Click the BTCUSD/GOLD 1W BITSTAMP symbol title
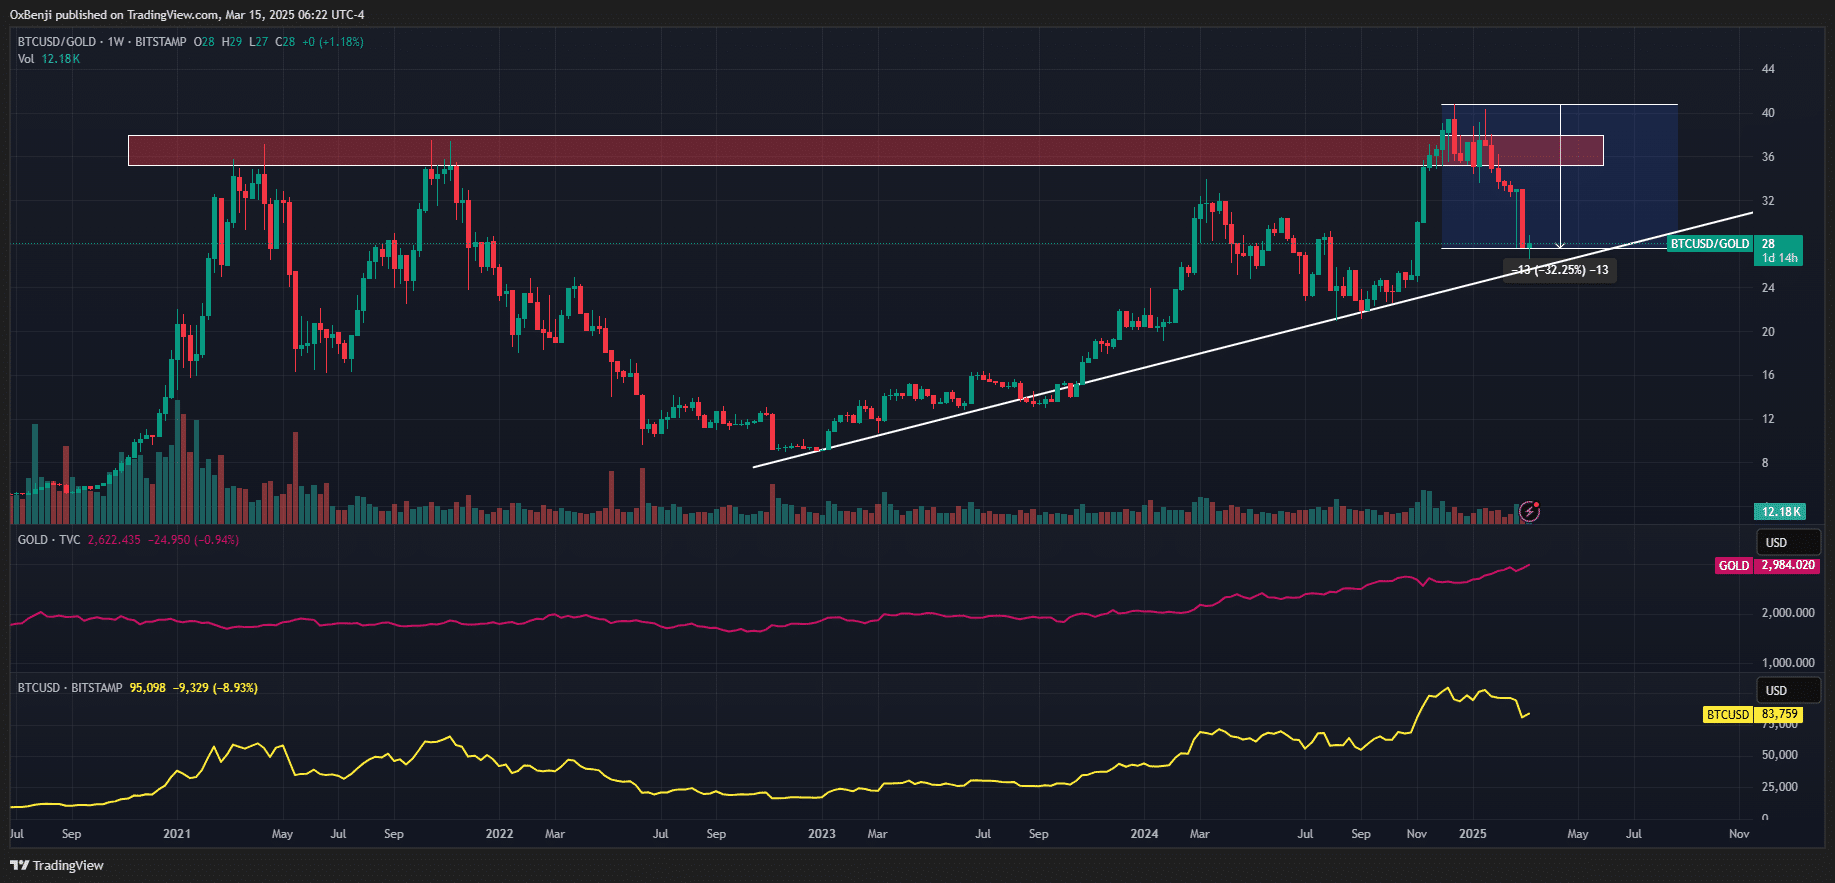Viewport: 1835px width, 883px height. pos(102,42)
